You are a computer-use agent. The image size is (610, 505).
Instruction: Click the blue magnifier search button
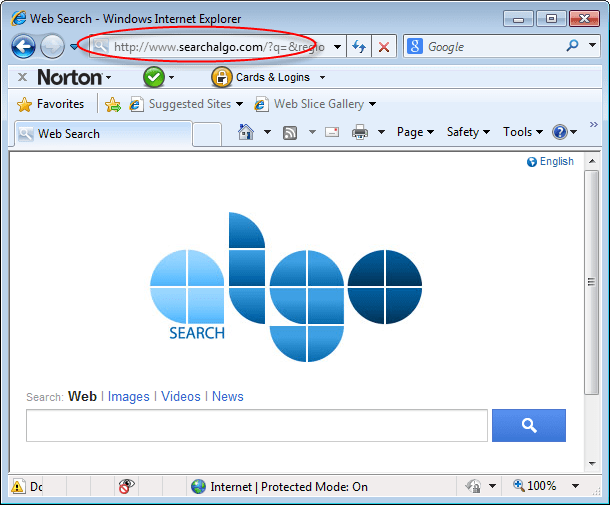coord(529,425)
